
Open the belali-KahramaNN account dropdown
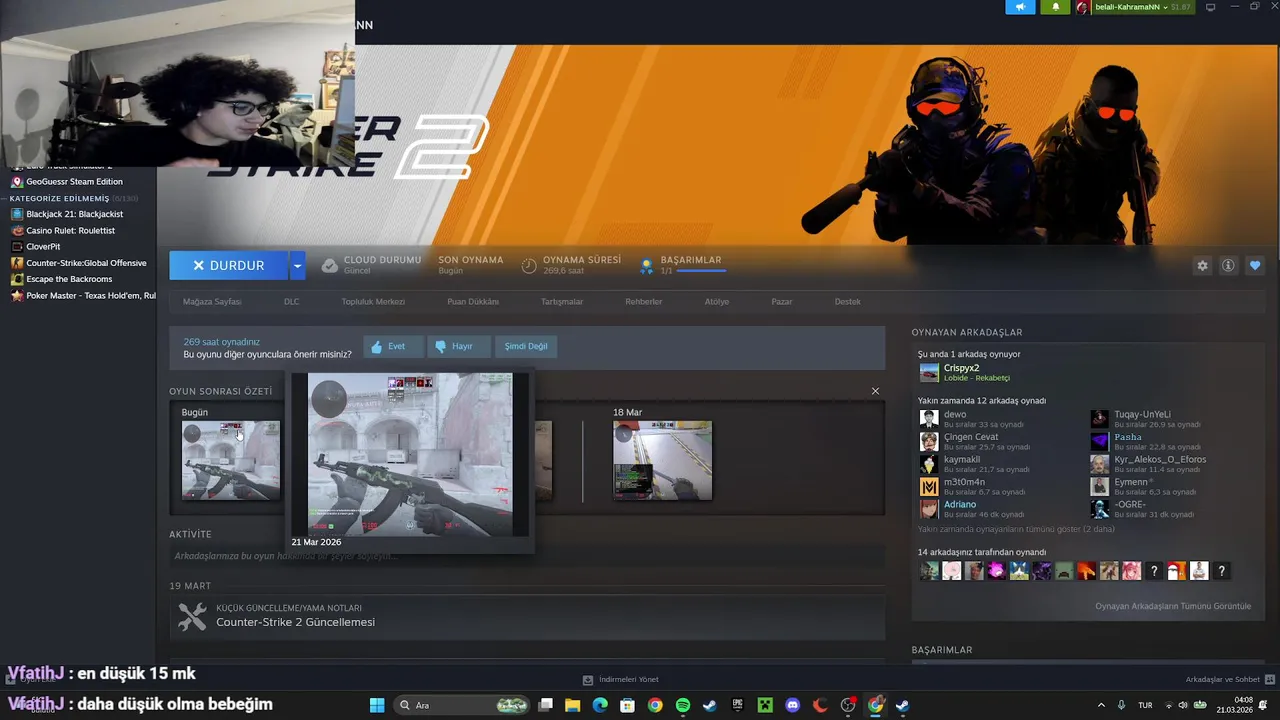click(x=1165, y=7)
